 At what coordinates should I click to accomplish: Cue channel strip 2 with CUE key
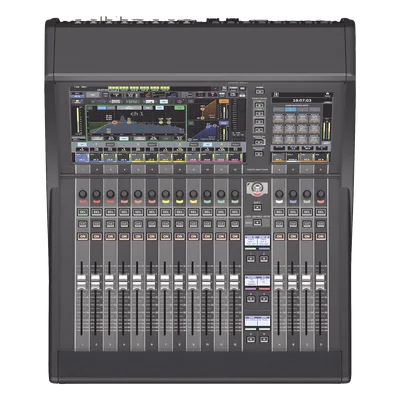tap(96, 224)
